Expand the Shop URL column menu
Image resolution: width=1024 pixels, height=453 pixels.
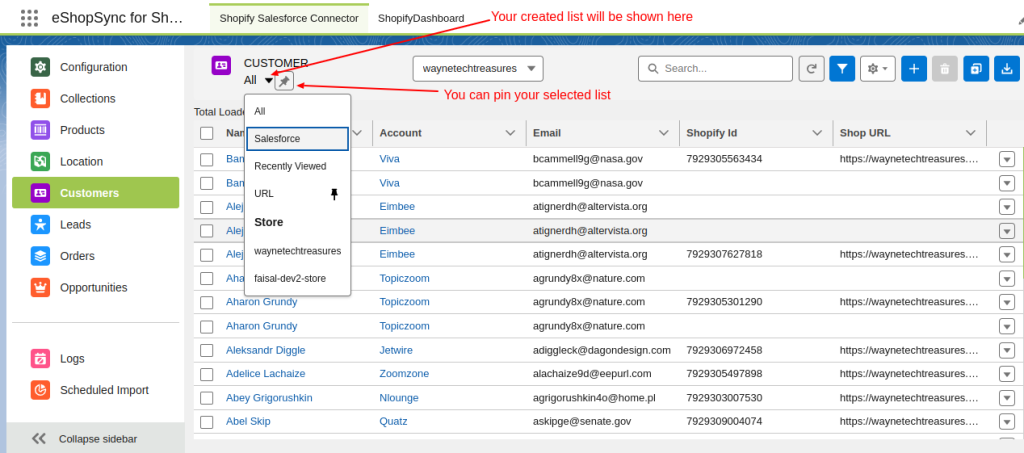click(x=970, y=133)
